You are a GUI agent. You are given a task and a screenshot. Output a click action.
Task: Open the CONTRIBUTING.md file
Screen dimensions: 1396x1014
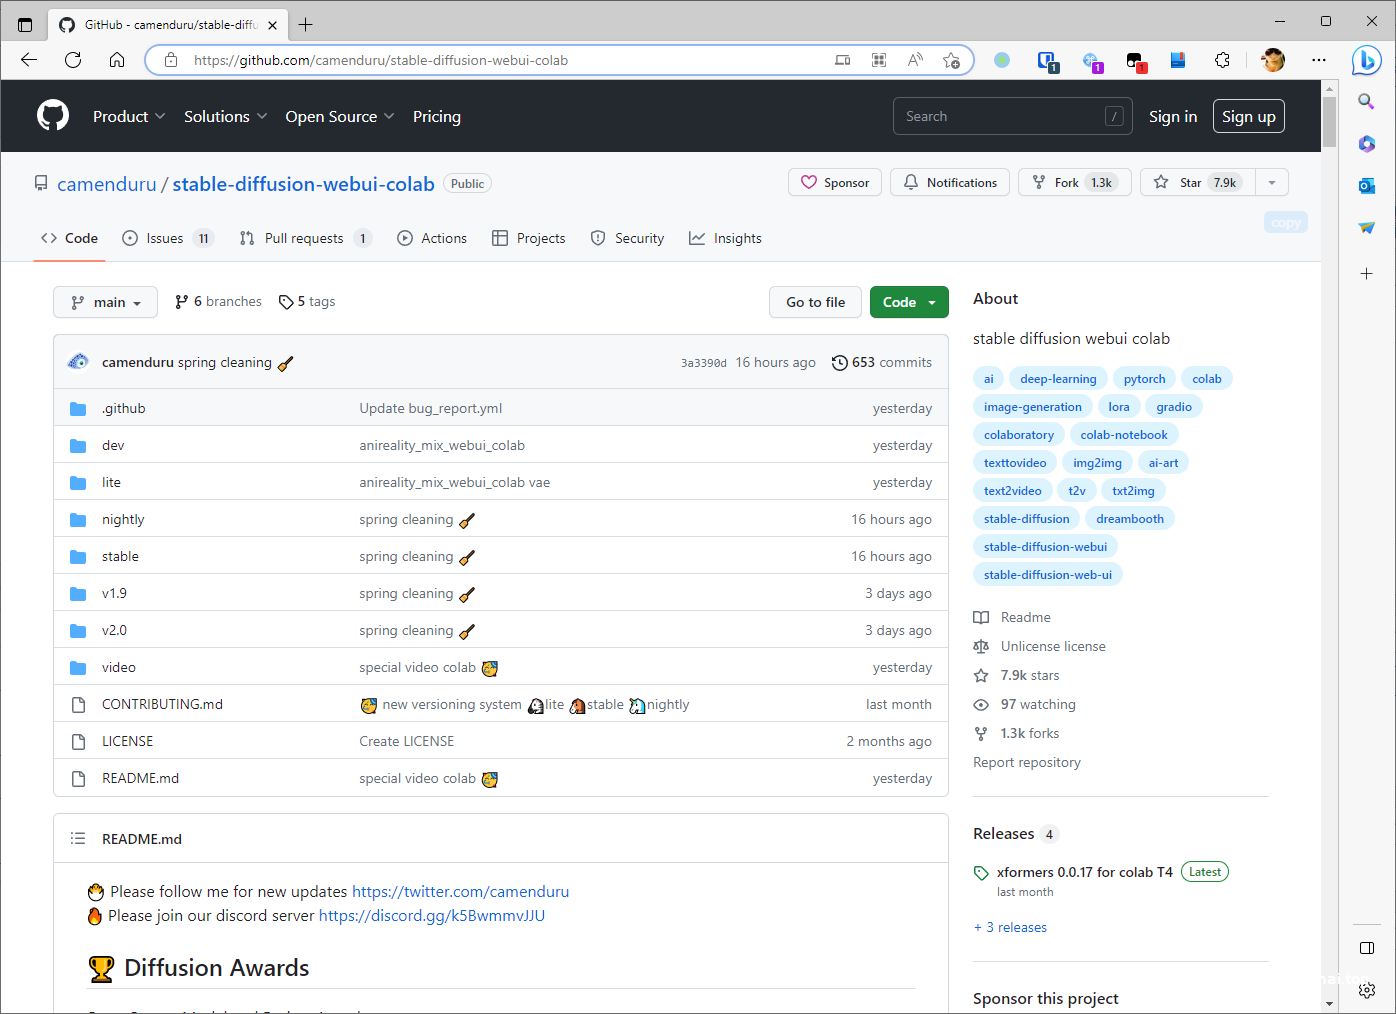pyautogui.click(x=162, y=704)
